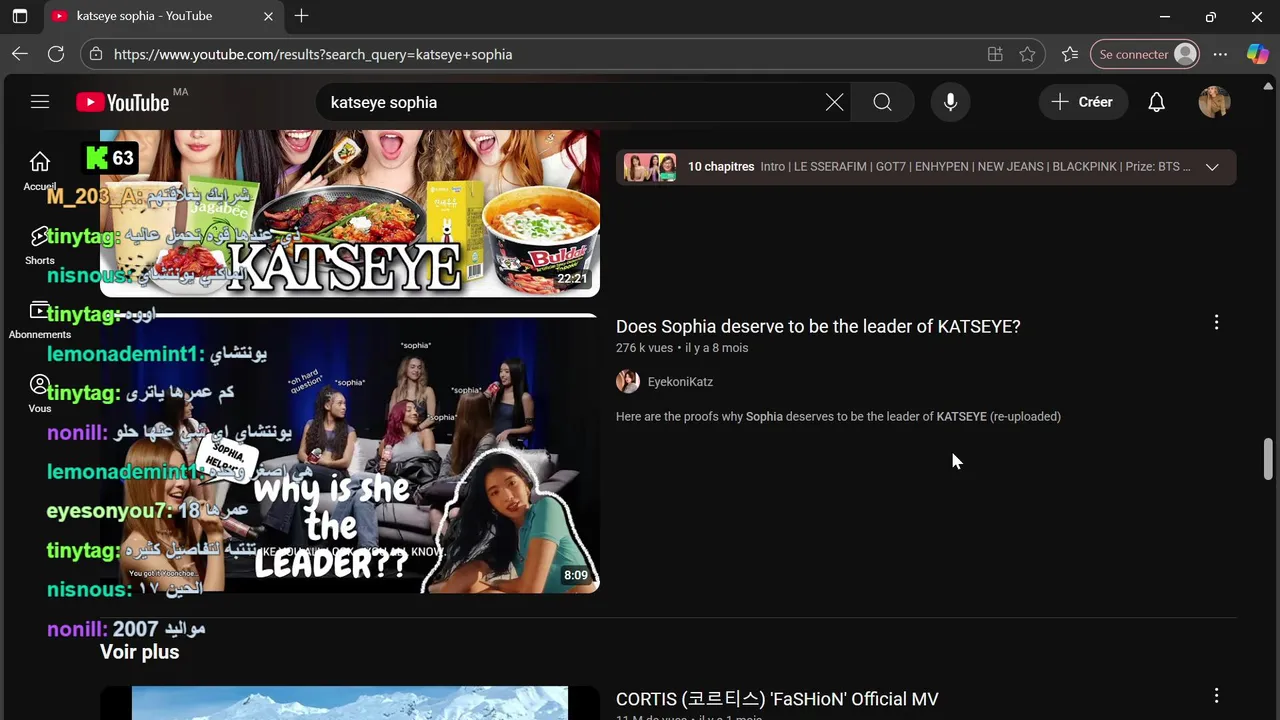This screenshot has height=720, width=1280.
Task: Open the app-available icon in address bar
Action: click(995, 54)
